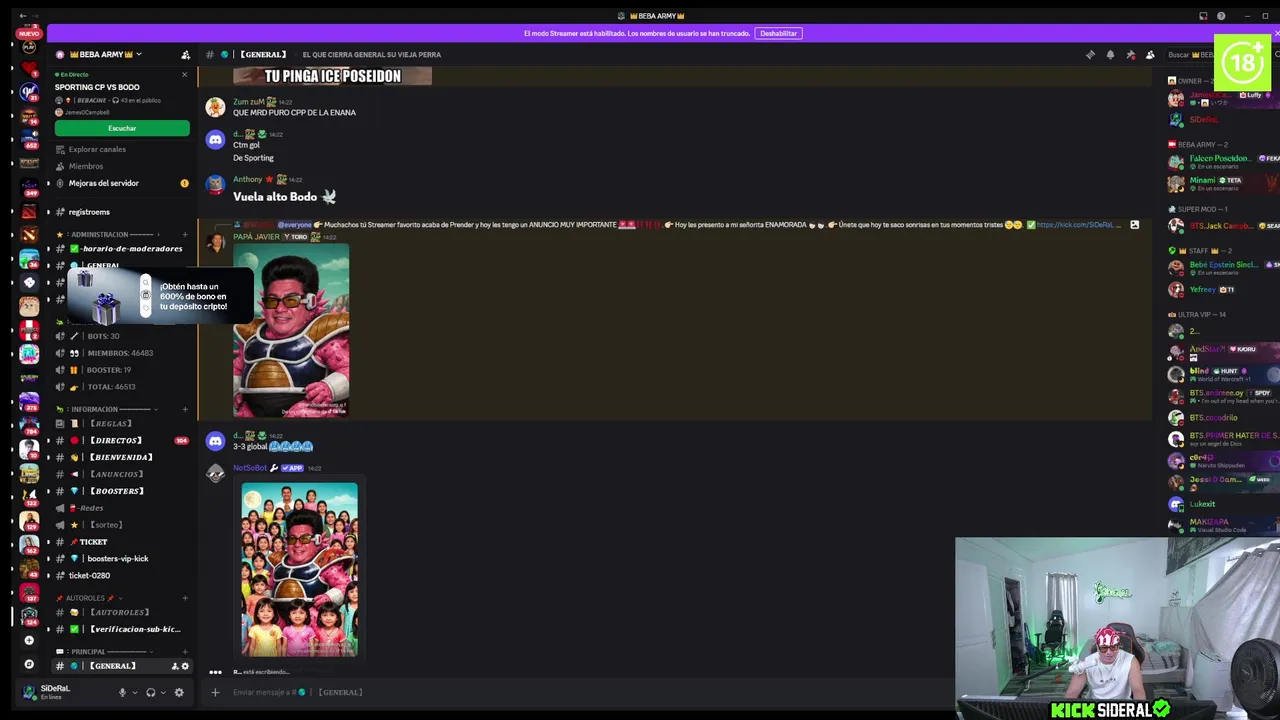Viewport: 1280px width, 720px height.
Task: Toggle the member list icon in the header
Action: coord(1150,55)
